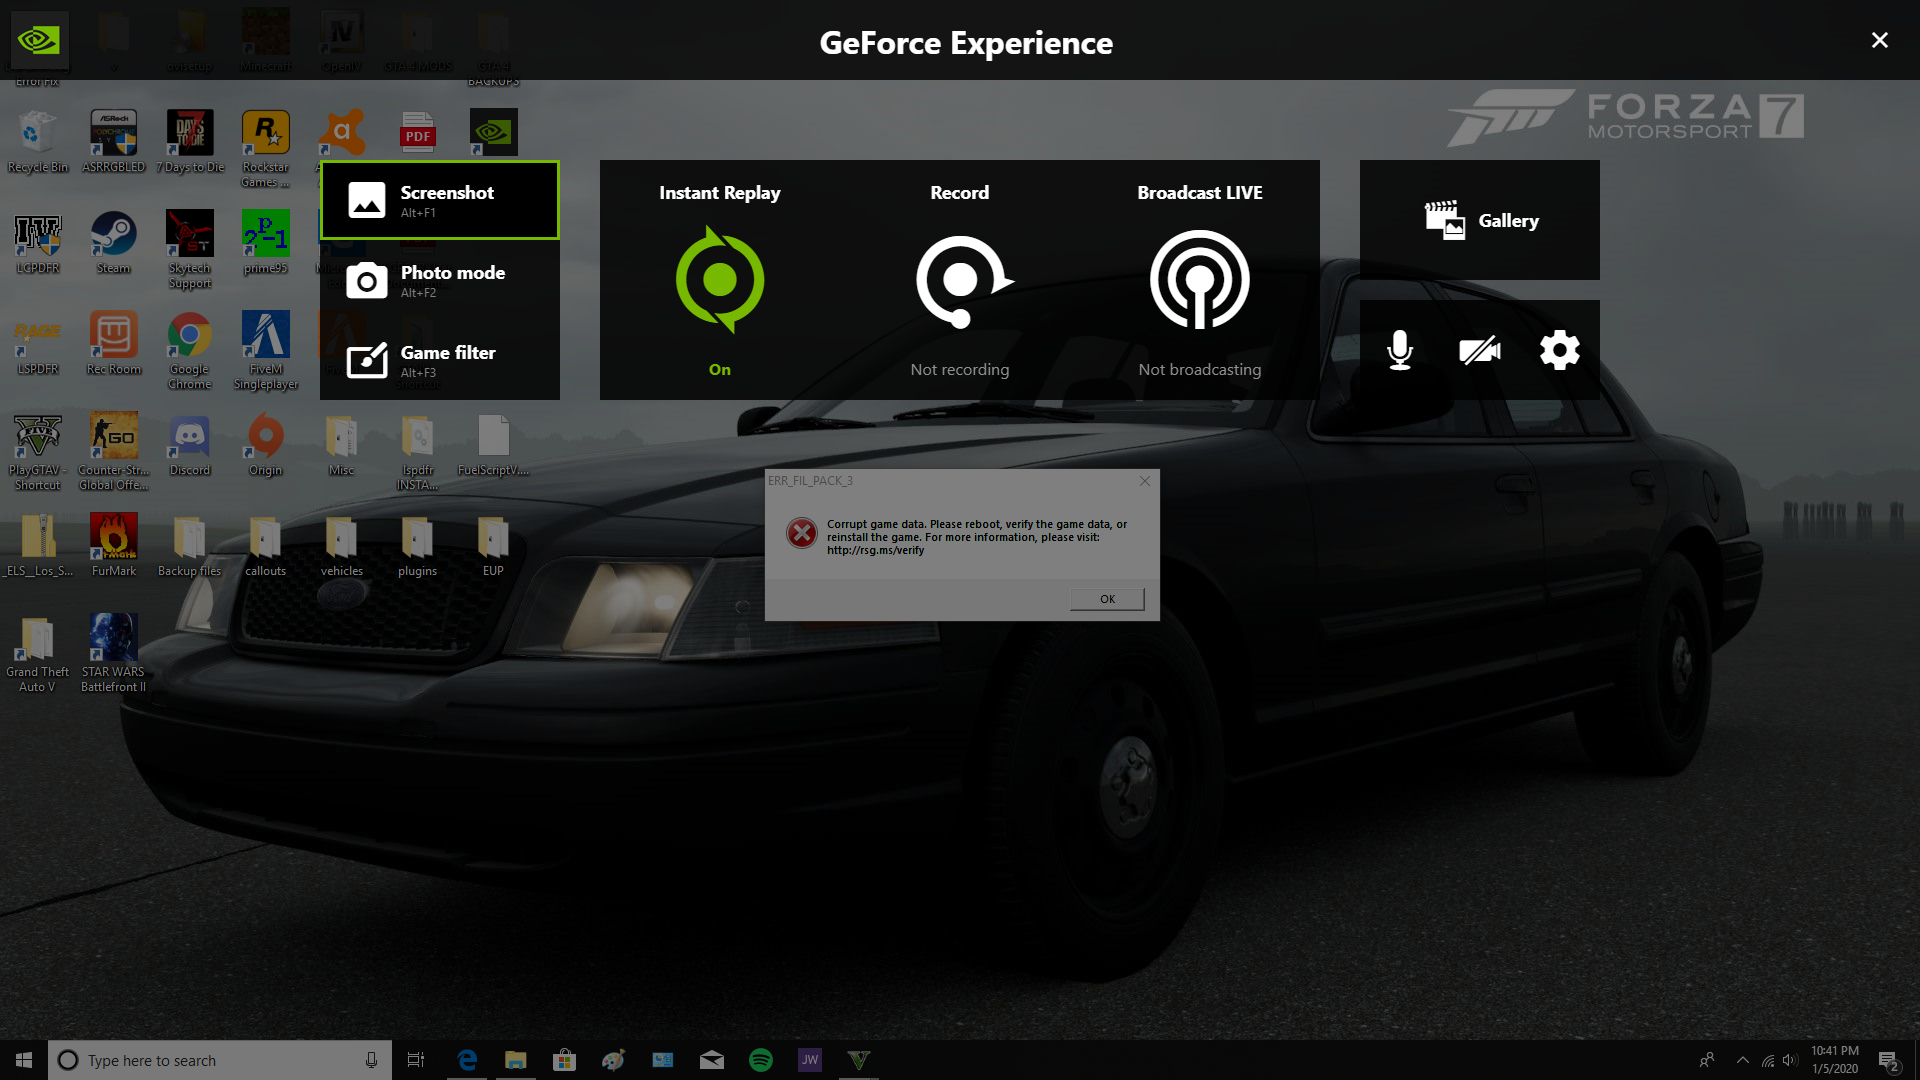Screen dimensions: 1920x1080
Task: Open the Microsoft Edge taskbar icon
Action: point(467,1060)
